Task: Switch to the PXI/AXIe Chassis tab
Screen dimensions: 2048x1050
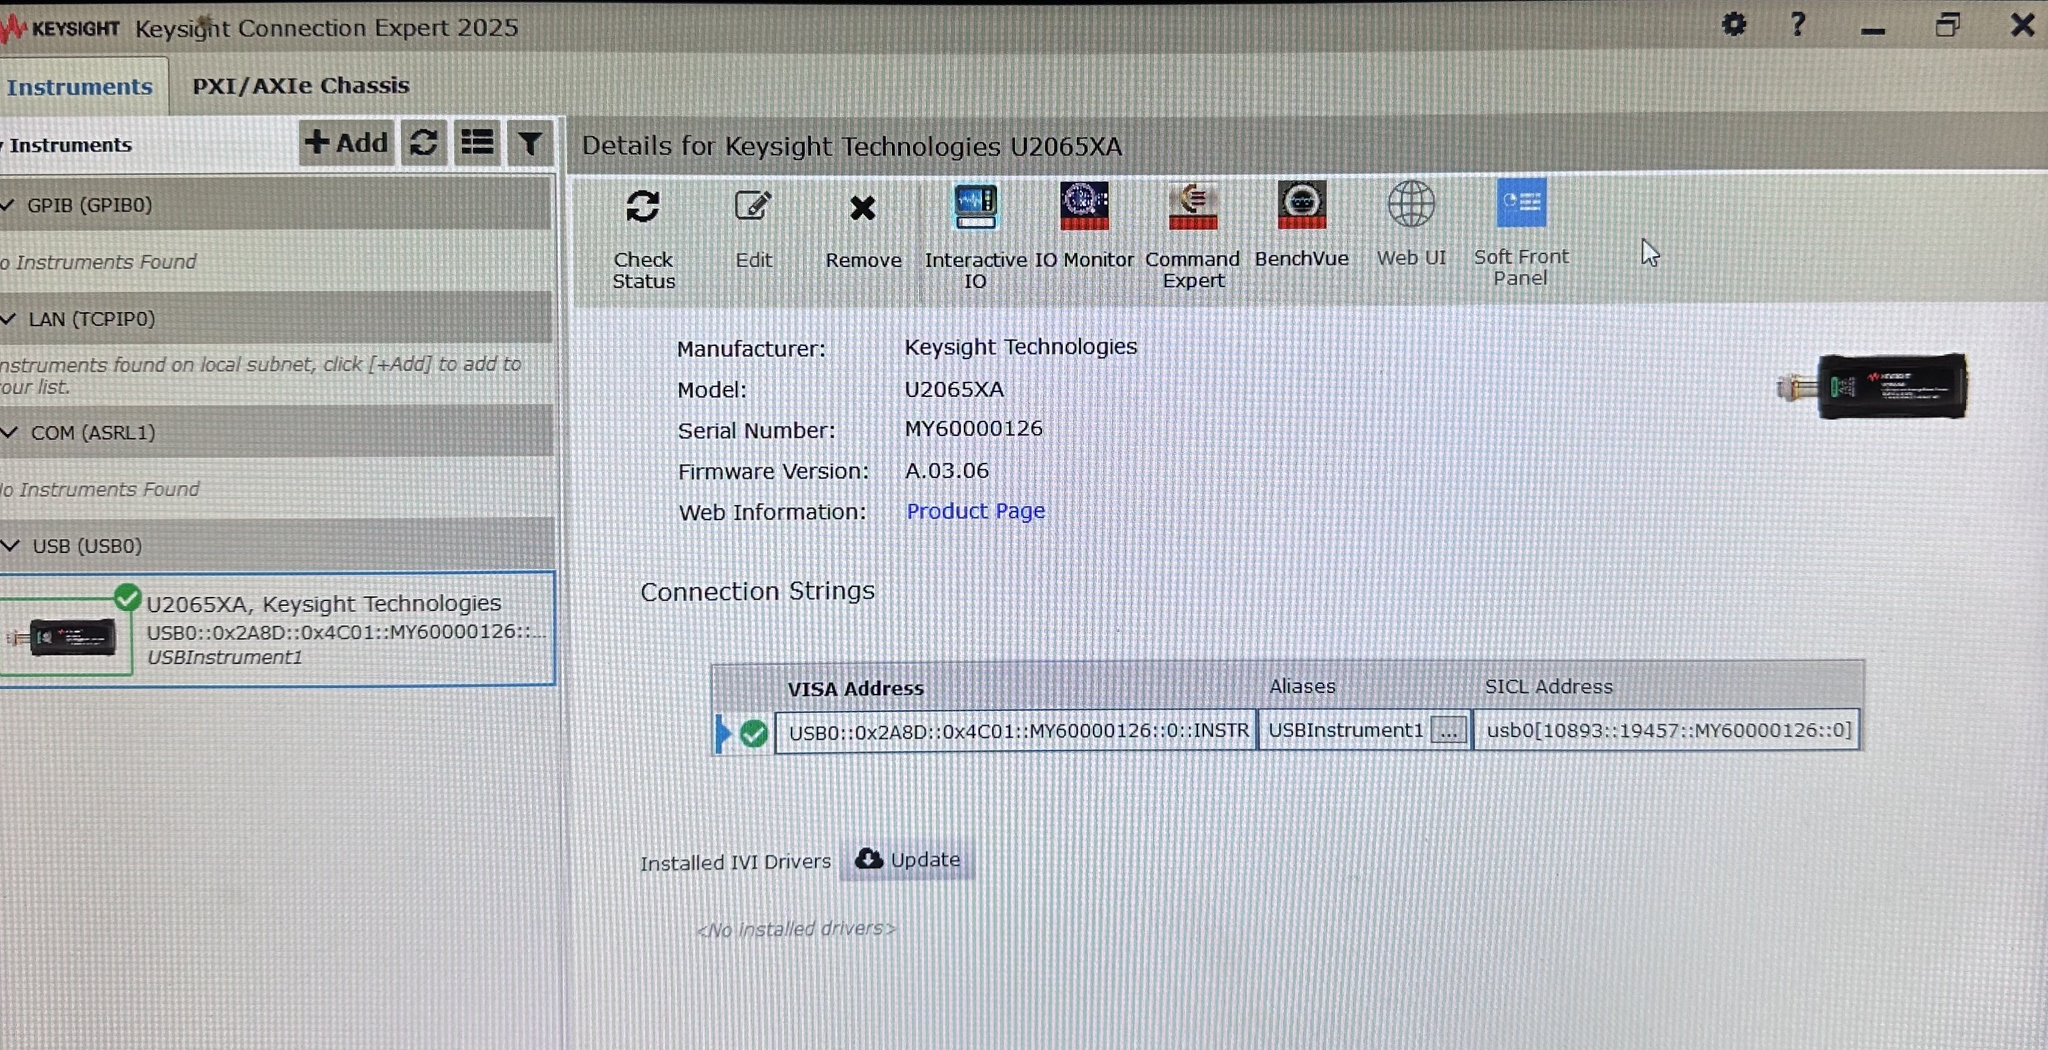Action: click(x=300, y=86)
